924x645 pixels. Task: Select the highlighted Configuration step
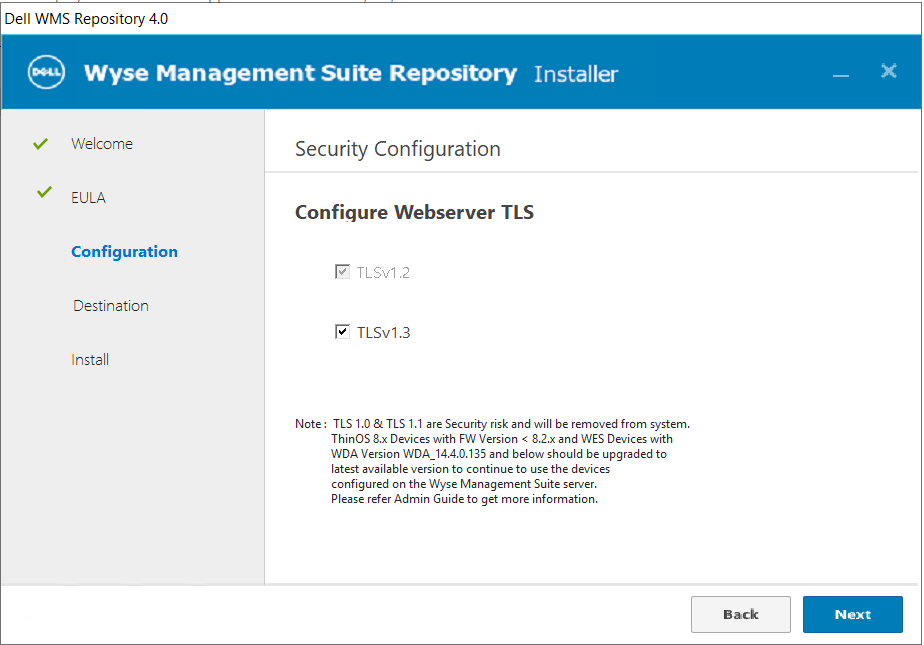(124, 252)
